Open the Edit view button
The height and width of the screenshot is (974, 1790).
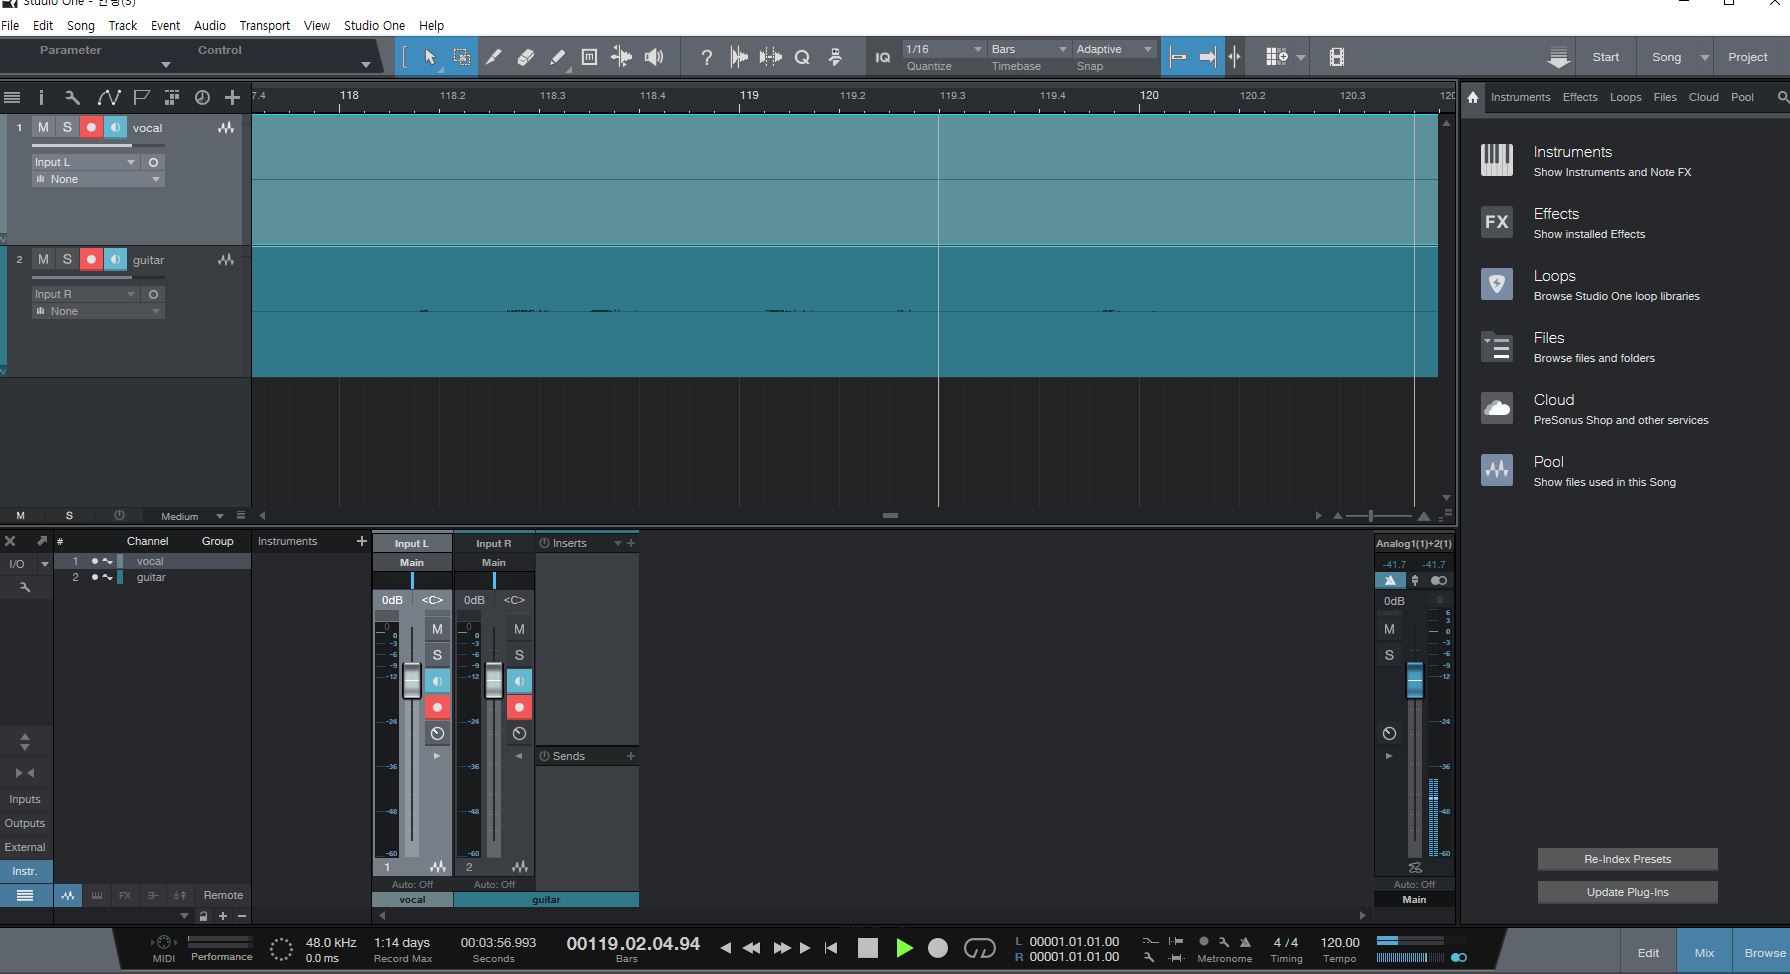point(1648,953)
